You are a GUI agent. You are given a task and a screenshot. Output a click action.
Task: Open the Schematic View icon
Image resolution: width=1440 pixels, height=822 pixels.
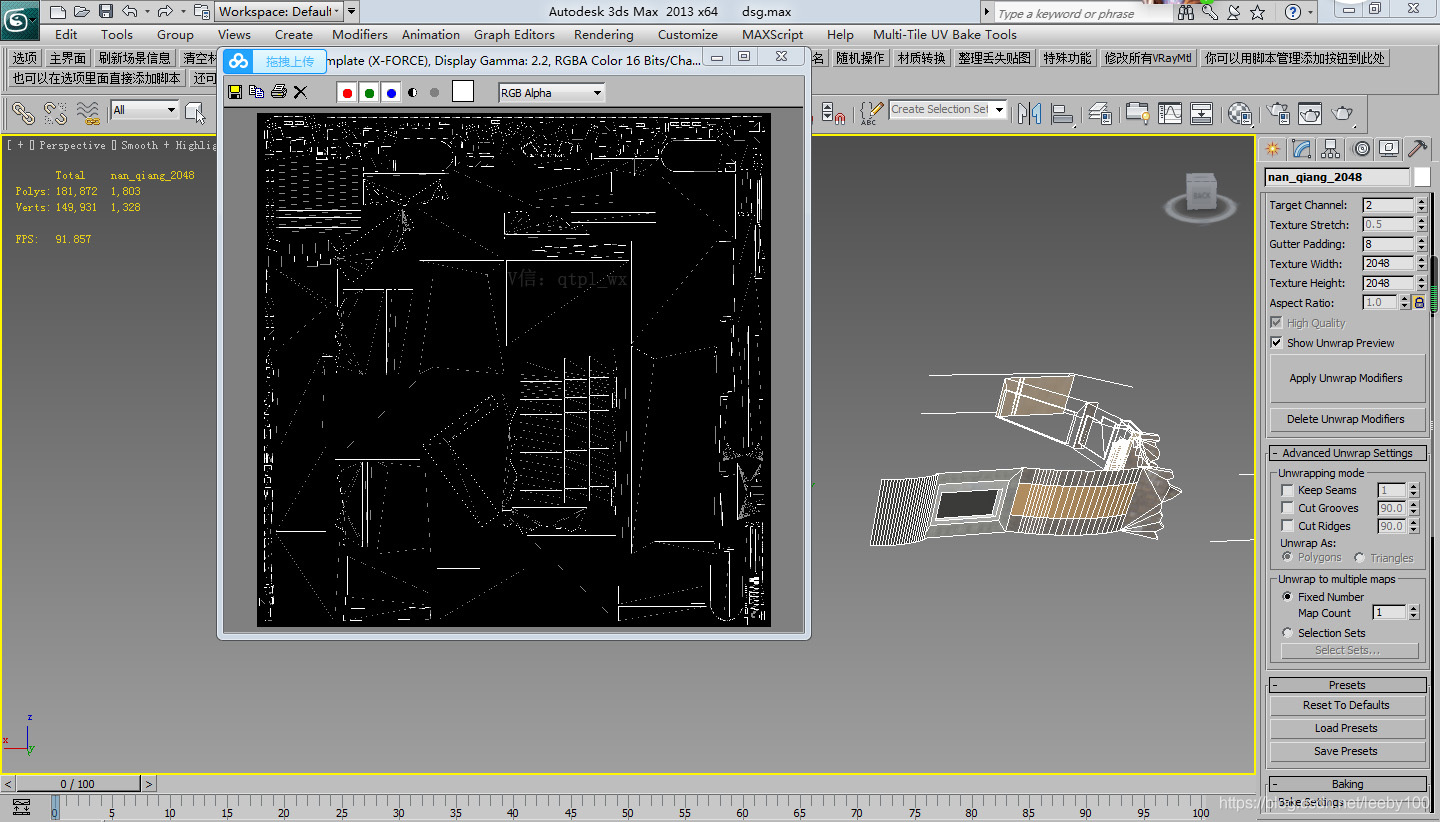1201,112
